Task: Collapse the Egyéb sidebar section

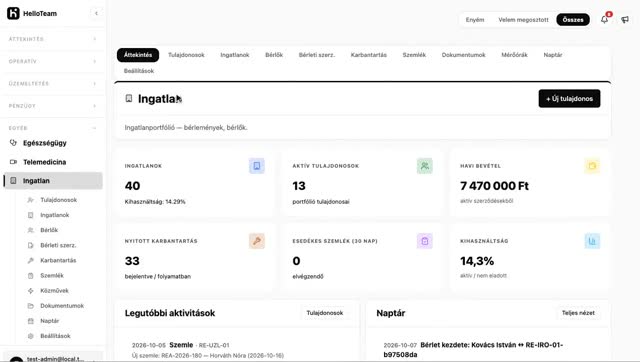Action: coord(52,128)
